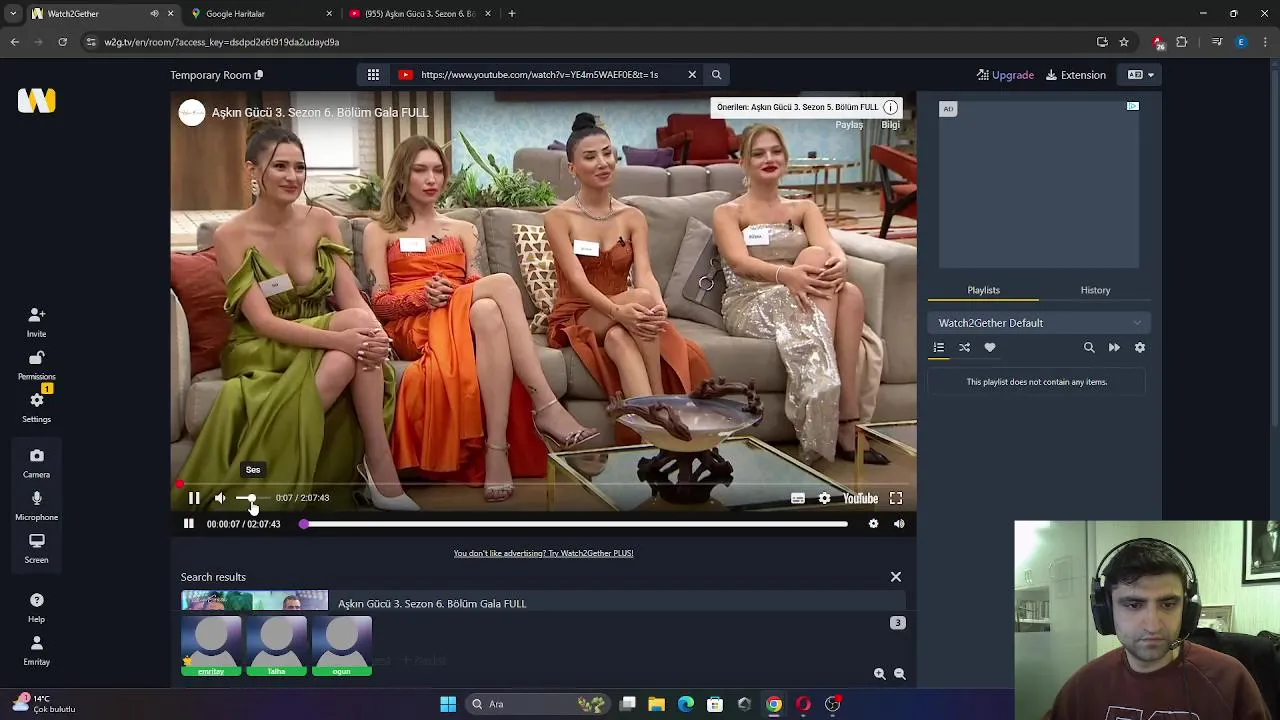
Task: Toggle playlist shuffle
Action: point(964,347)
